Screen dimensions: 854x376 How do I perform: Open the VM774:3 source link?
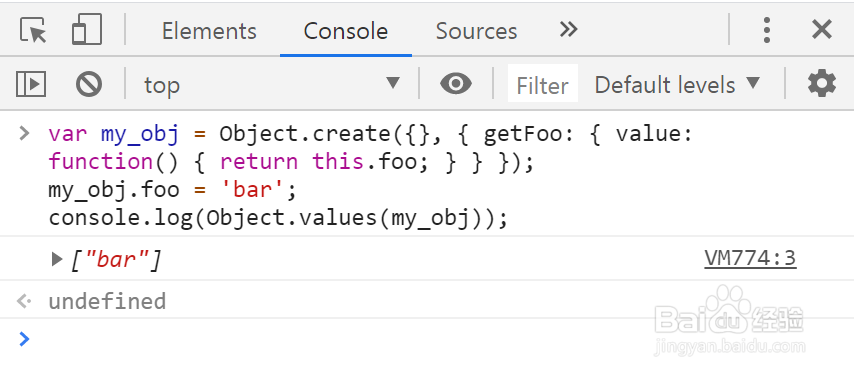[x=750, y=258]
